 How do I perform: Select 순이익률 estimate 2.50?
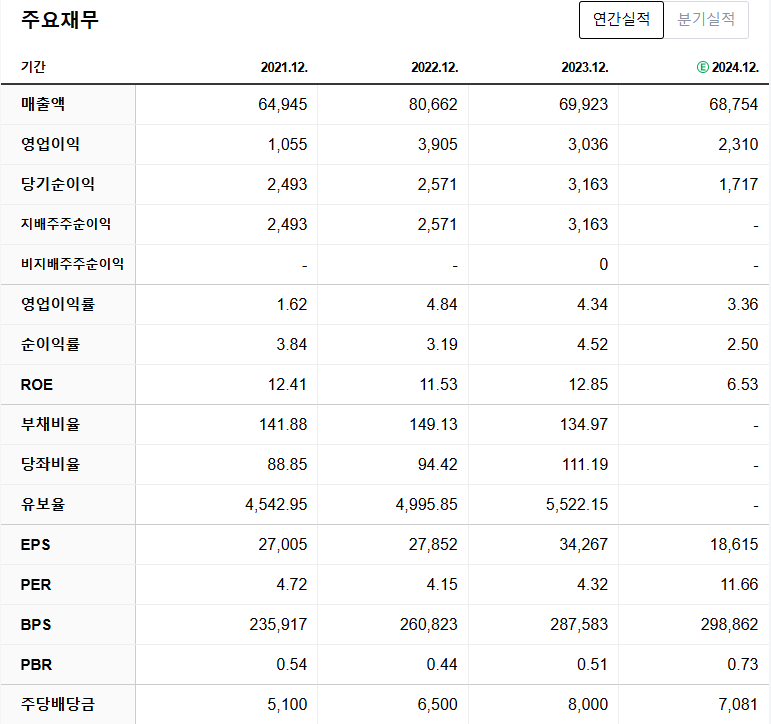743,344
